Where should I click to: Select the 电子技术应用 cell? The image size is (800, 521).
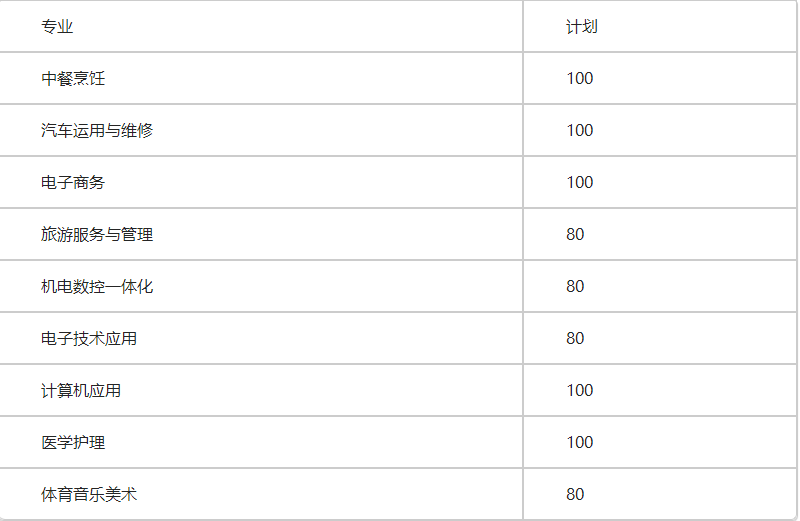[89, 339]
